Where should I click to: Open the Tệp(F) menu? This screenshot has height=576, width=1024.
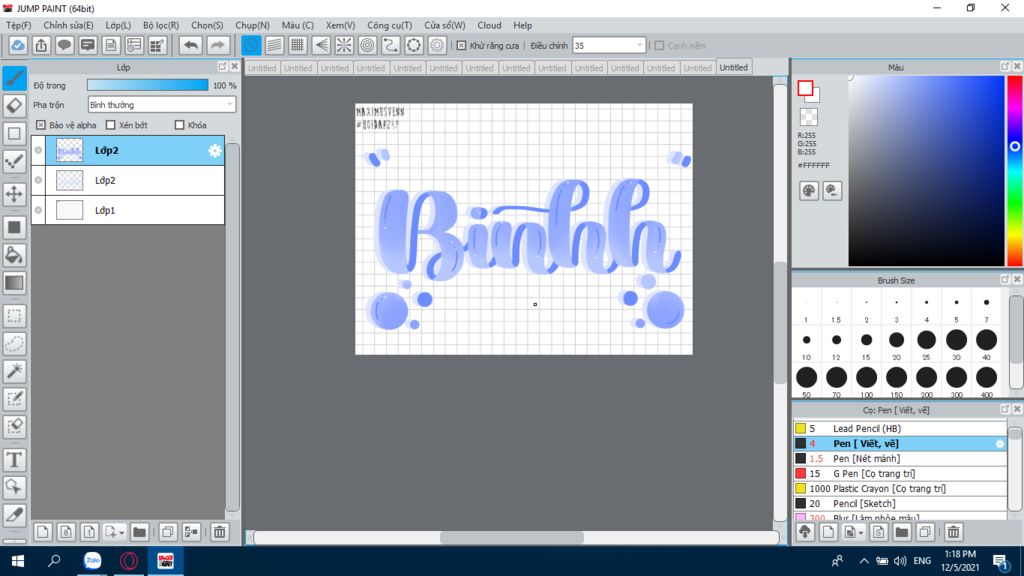point(18,25)
